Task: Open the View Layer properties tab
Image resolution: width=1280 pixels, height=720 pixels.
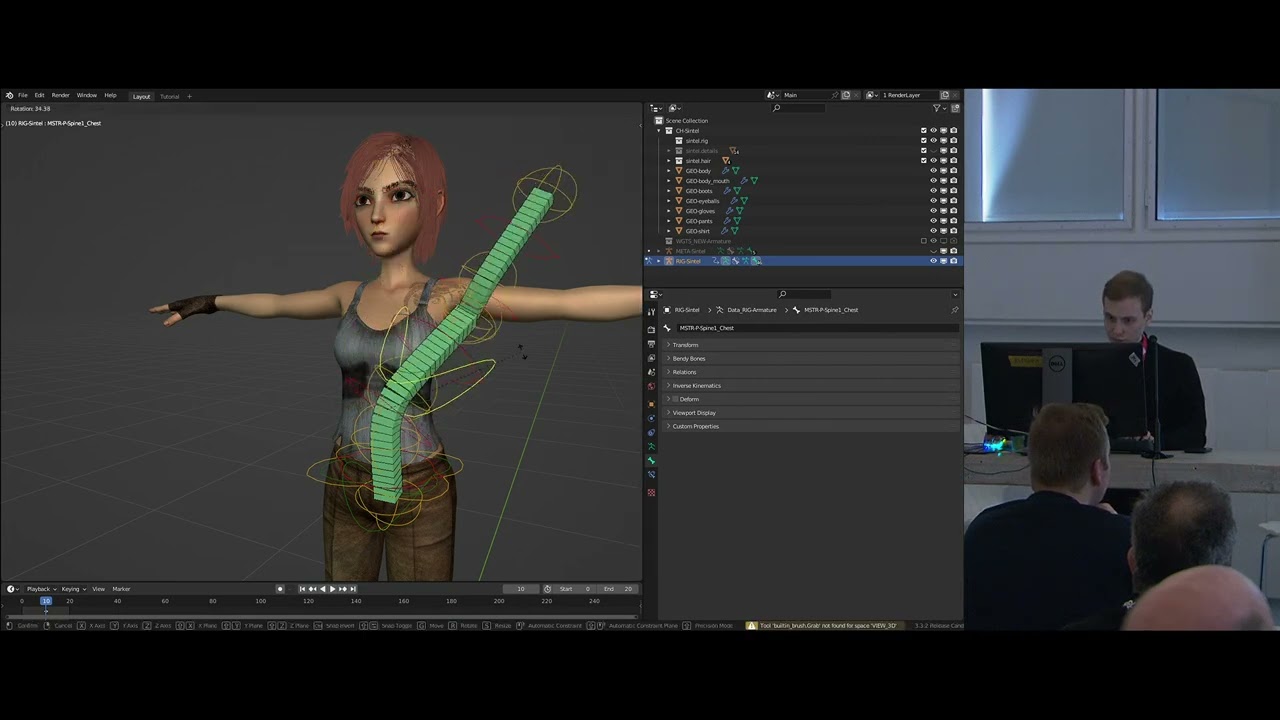Action: [651, 357]
